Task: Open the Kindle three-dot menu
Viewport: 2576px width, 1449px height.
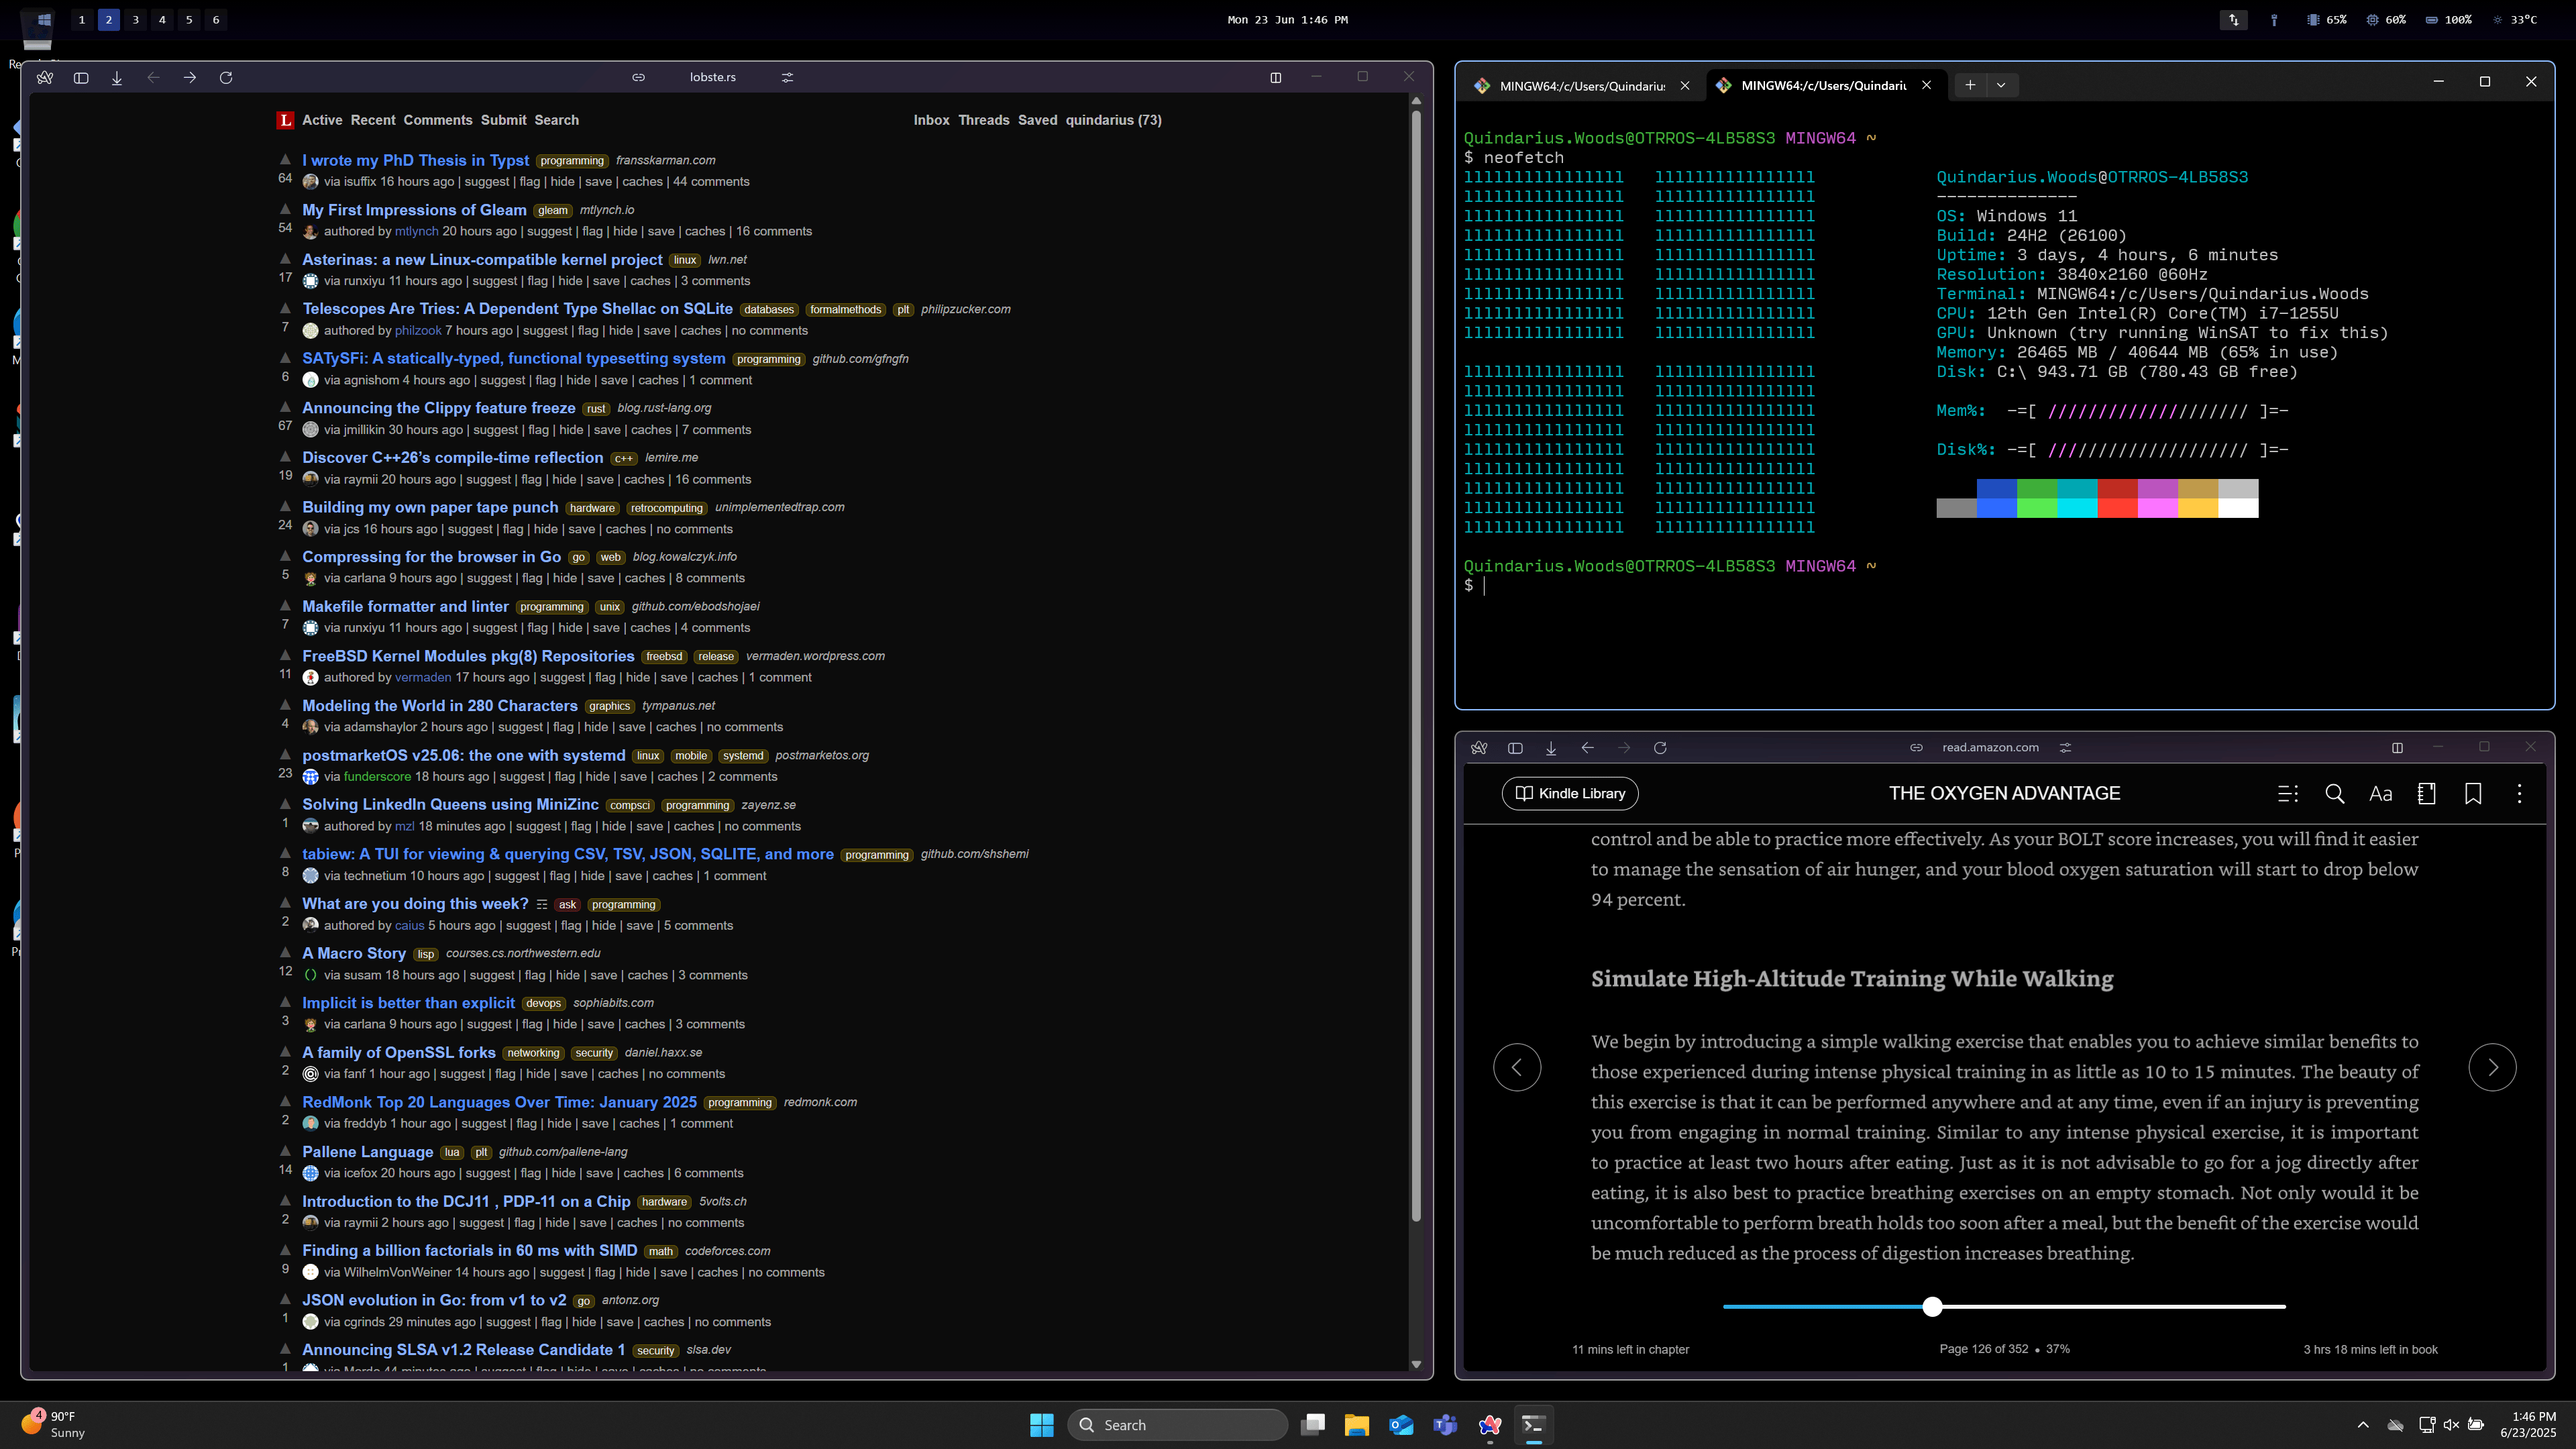Action: click(2519, 793)
